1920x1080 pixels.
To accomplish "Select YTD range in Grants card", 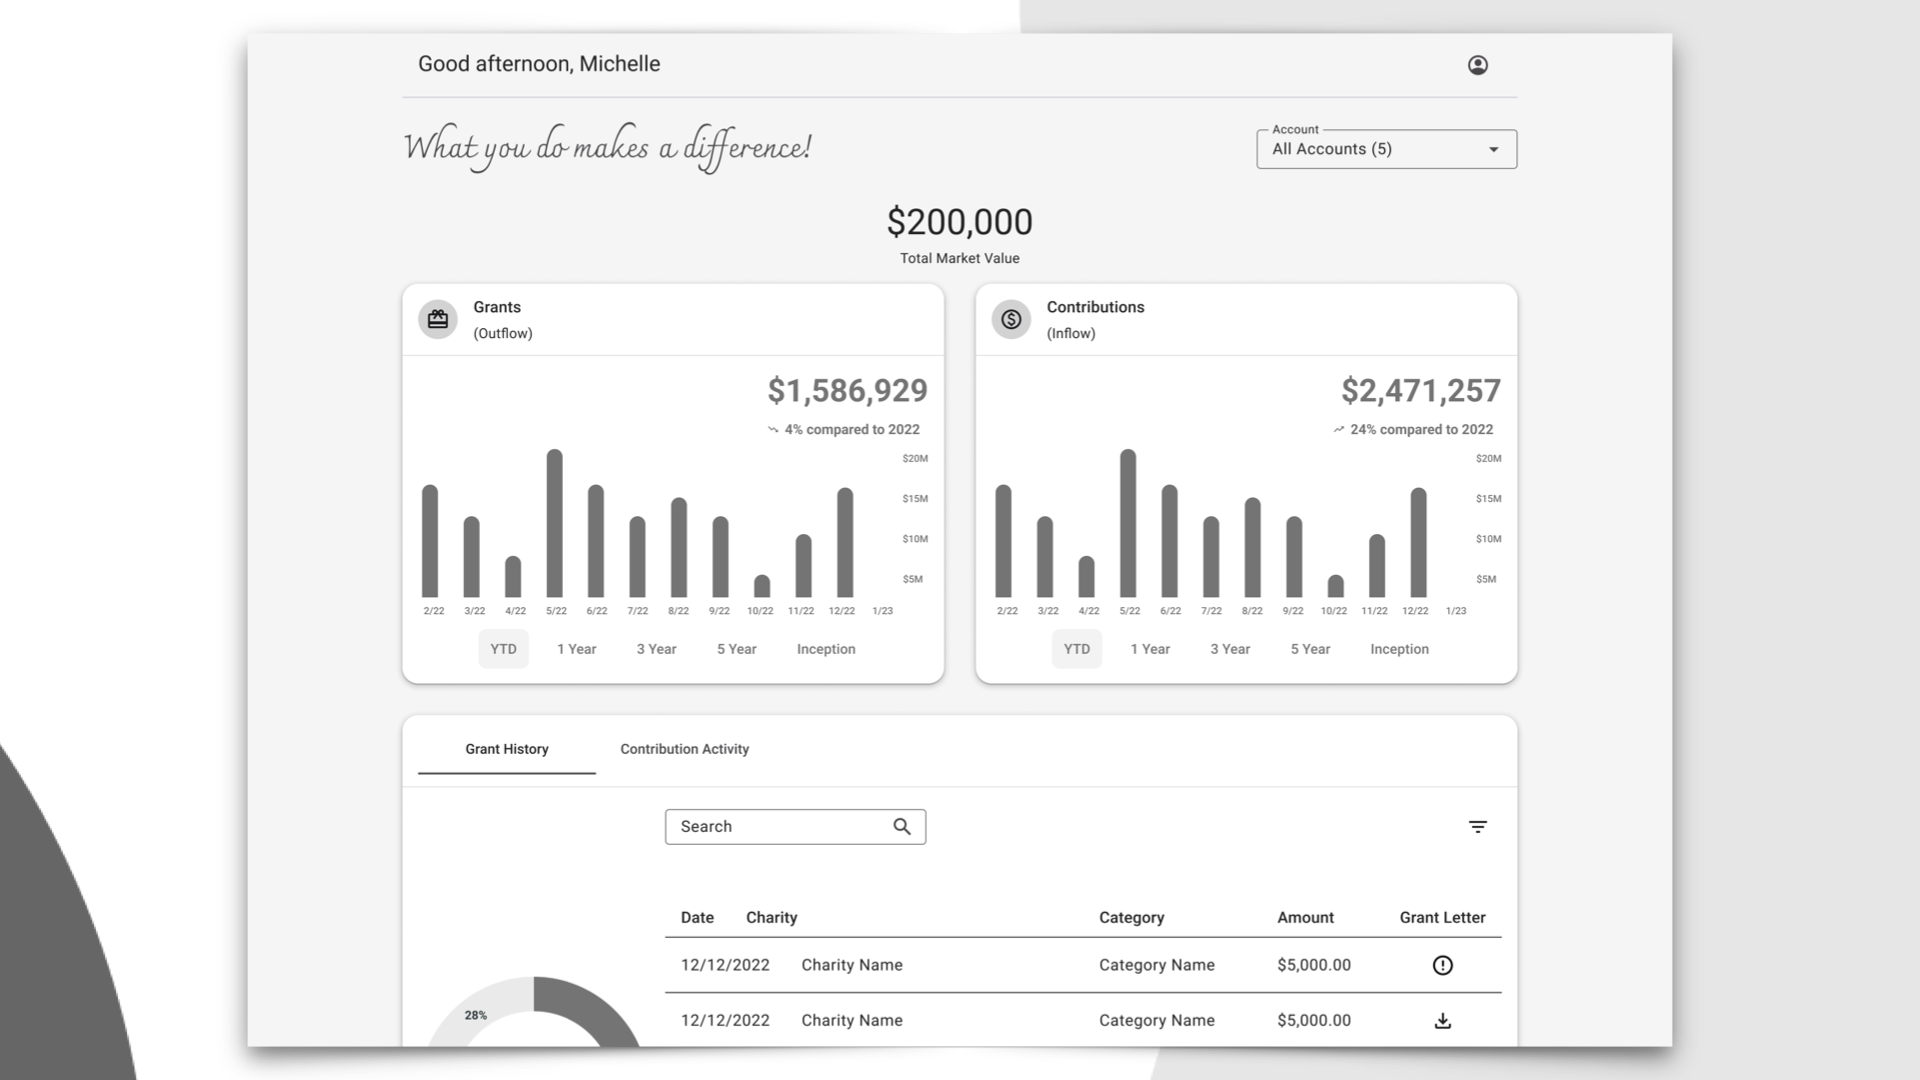I will click(x=503, y=649).
